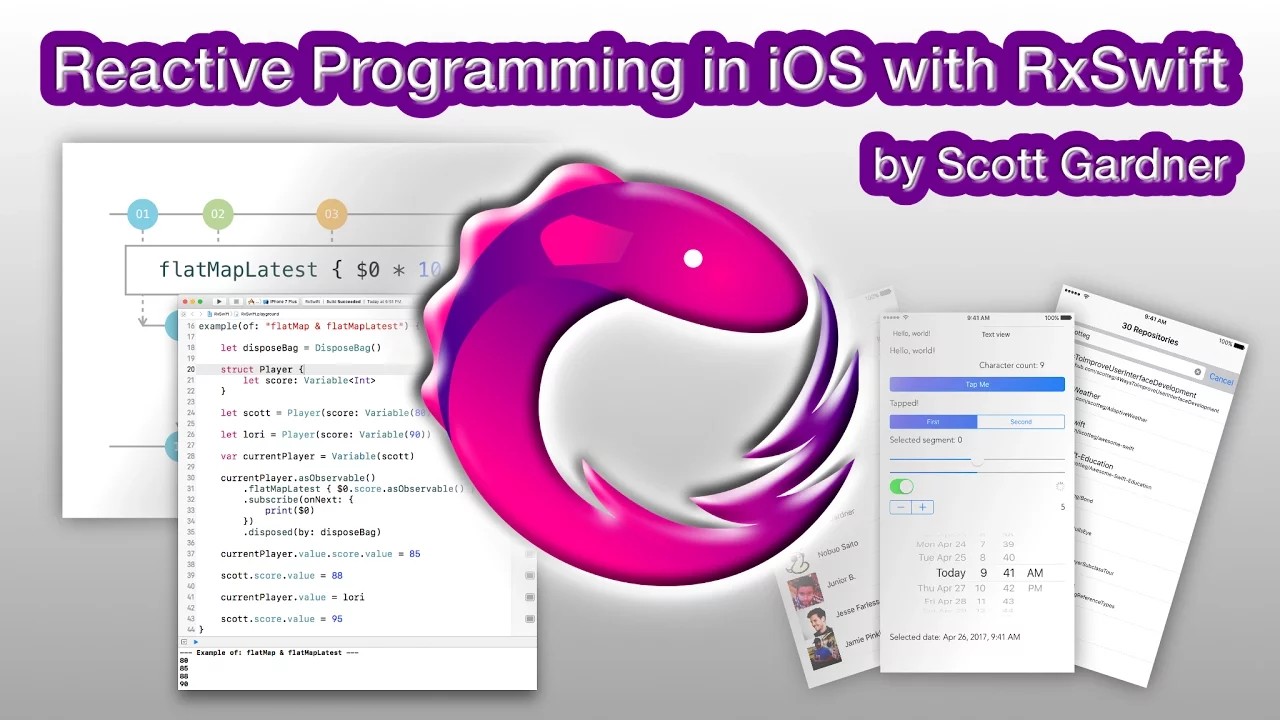1280x720 pixels.
Task: Click 'scott.score.value = 95' code line
Action: click(x=282, y=619)
